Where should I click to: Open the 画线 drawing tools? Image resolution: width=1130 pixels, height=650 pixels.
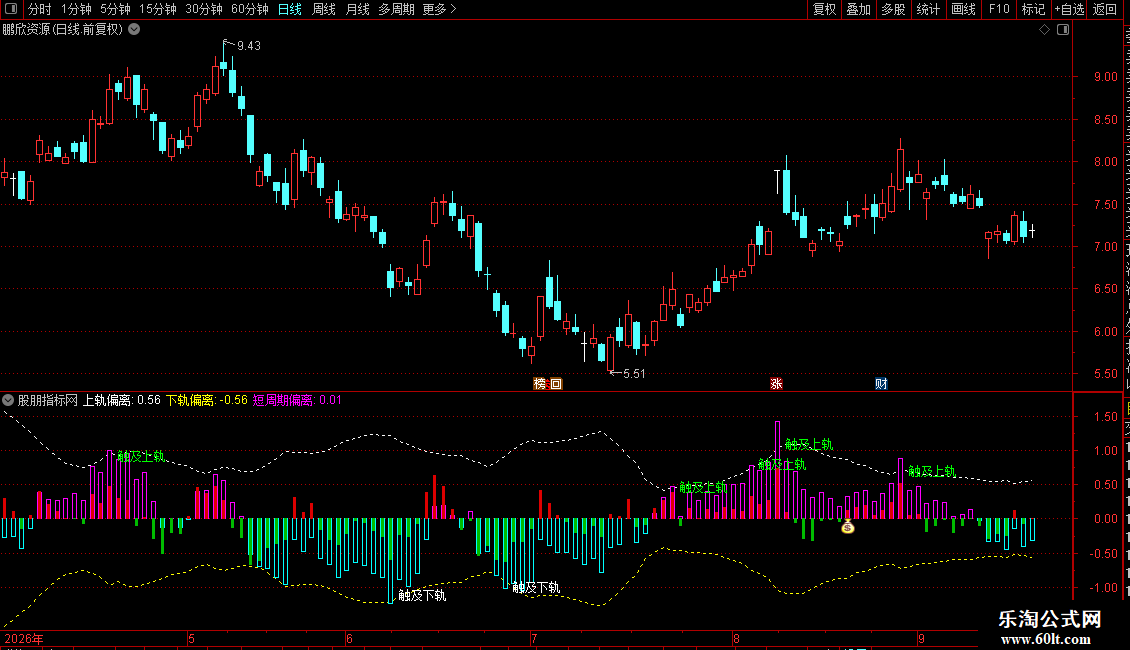[964, 9]
